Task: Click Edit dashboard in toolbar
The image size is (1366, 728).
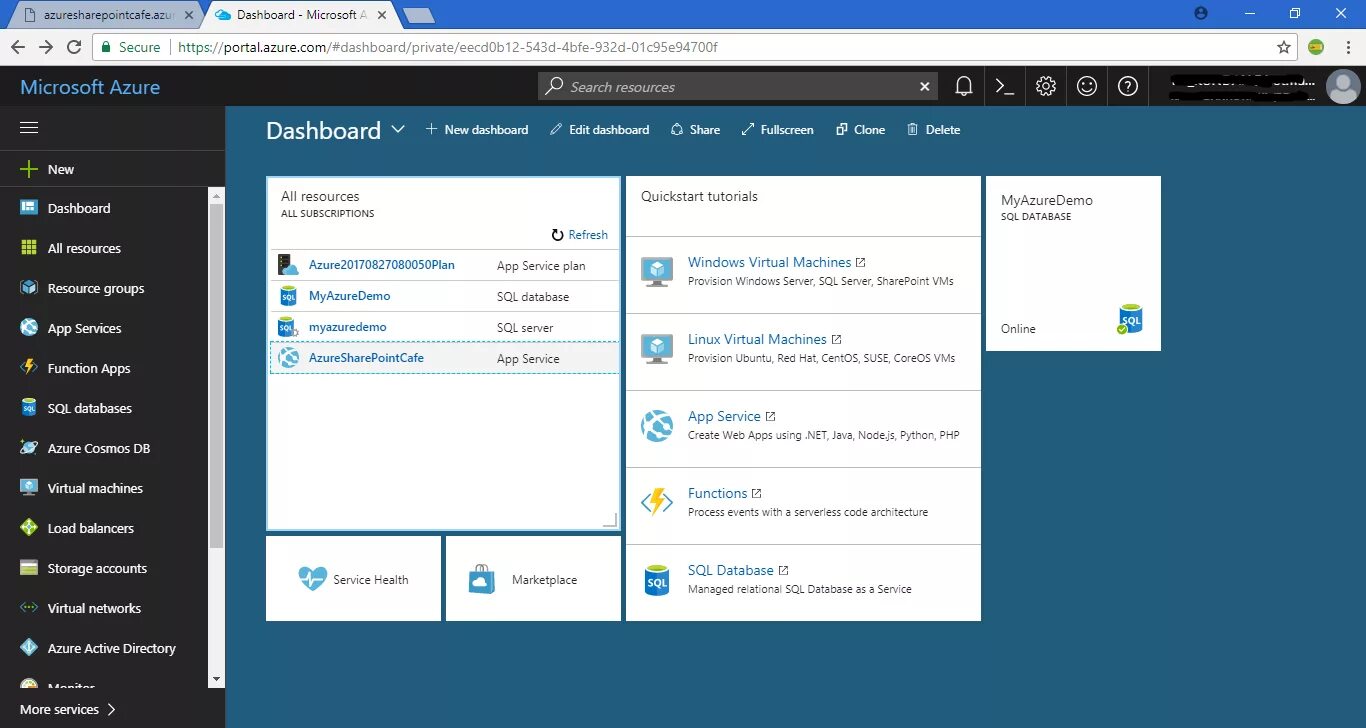Action: tap(600, 130)
